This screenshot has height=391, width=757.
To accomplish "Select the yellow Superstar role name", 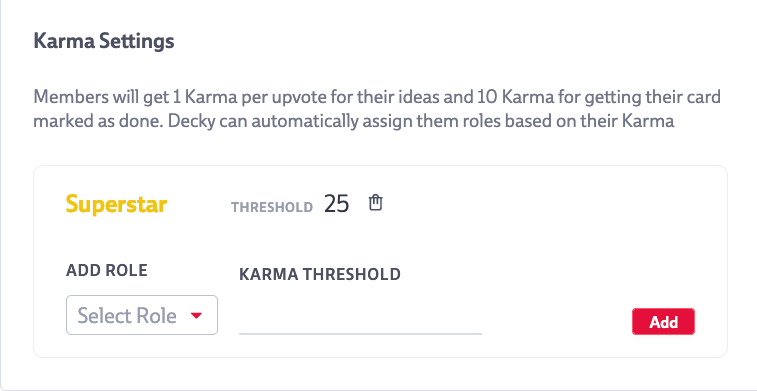I will pos(116,205).
